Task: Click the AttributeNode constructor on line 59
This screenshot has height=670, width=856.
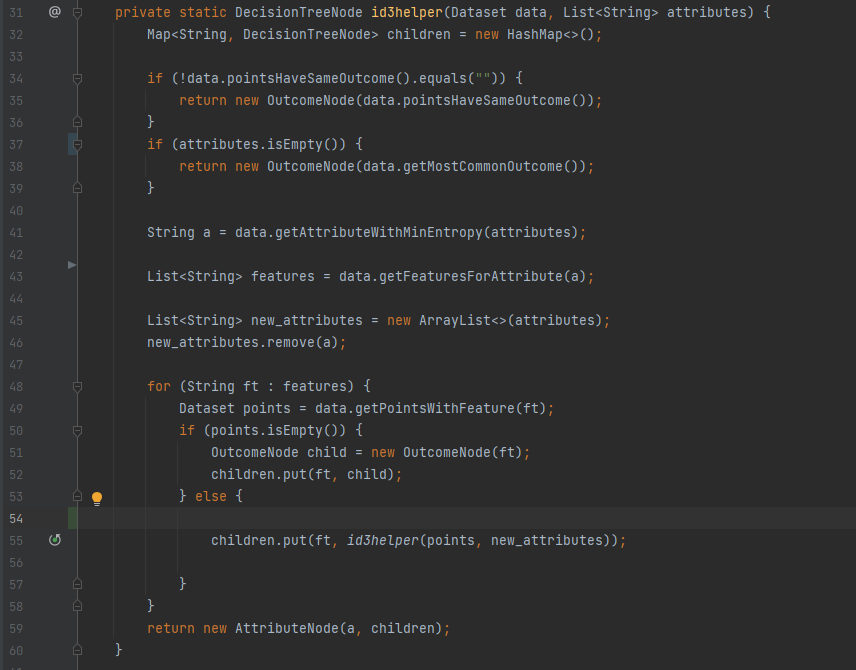Action: [x=282, y=628]
